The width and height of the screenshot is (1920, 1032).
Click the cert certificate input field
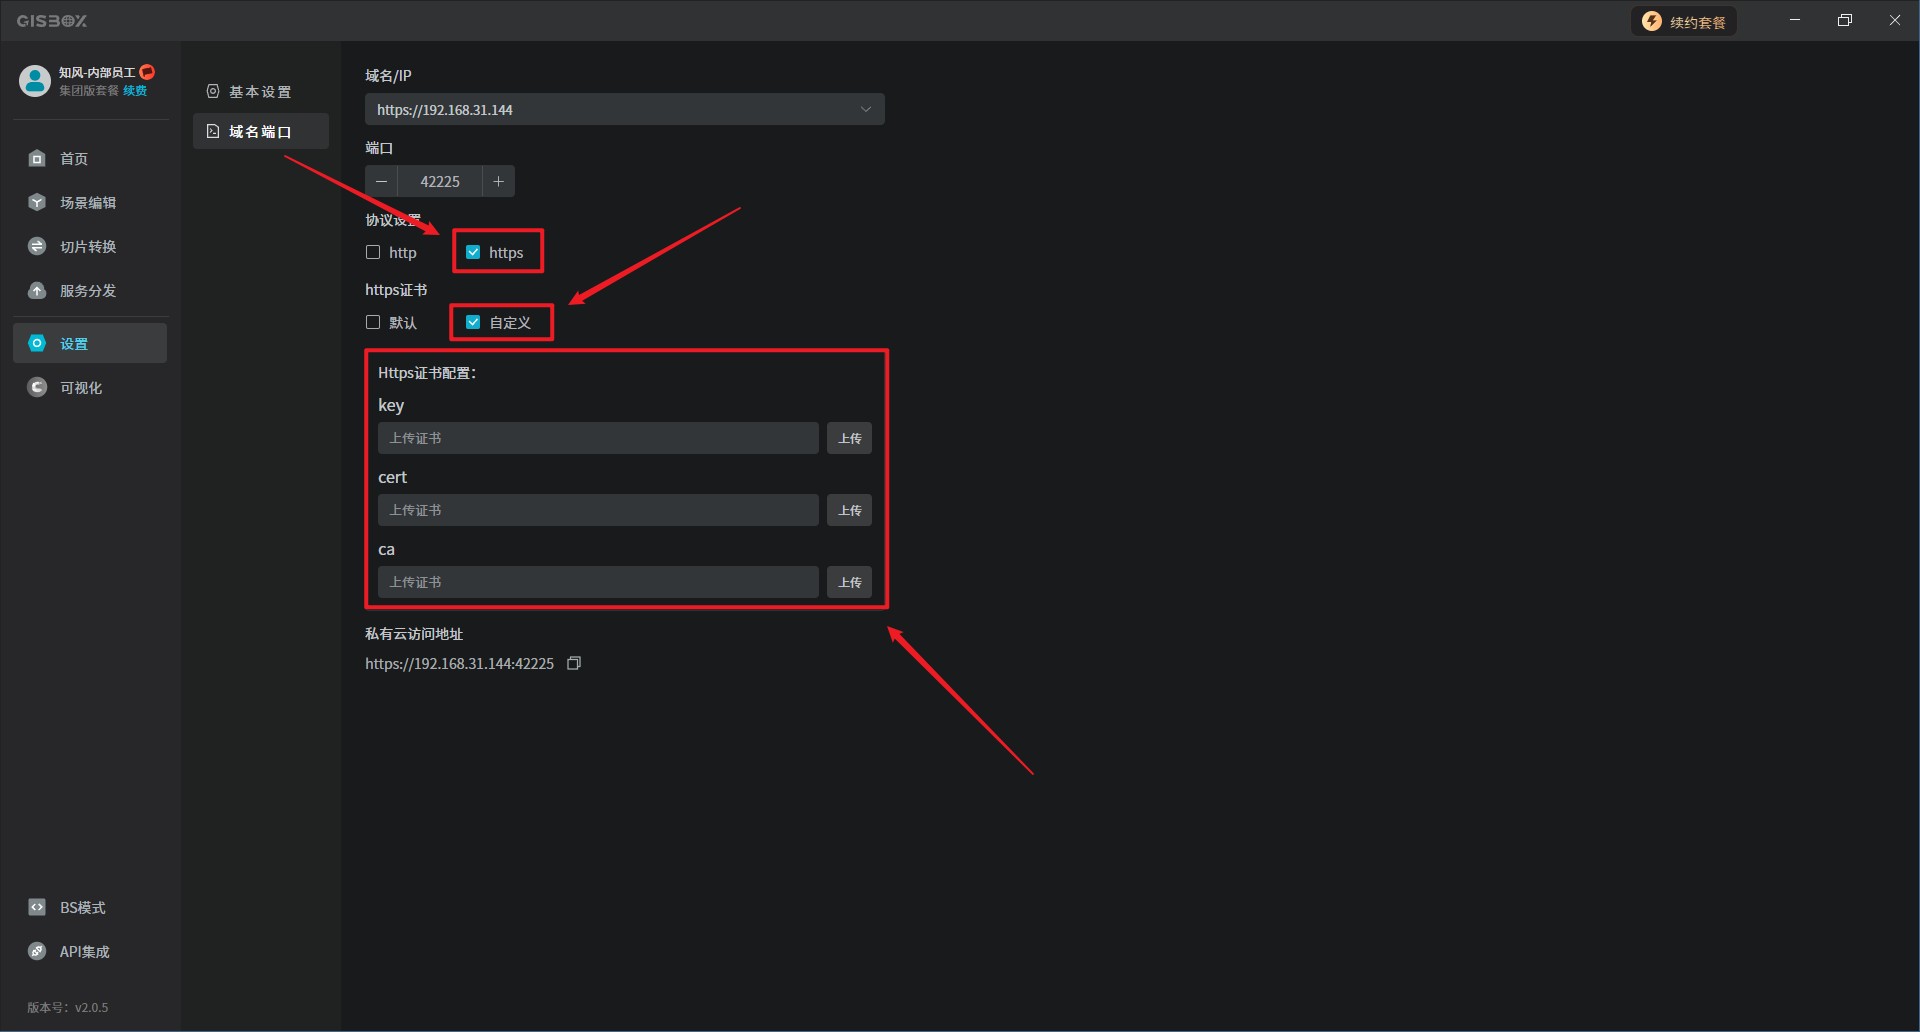coord(597,510)
